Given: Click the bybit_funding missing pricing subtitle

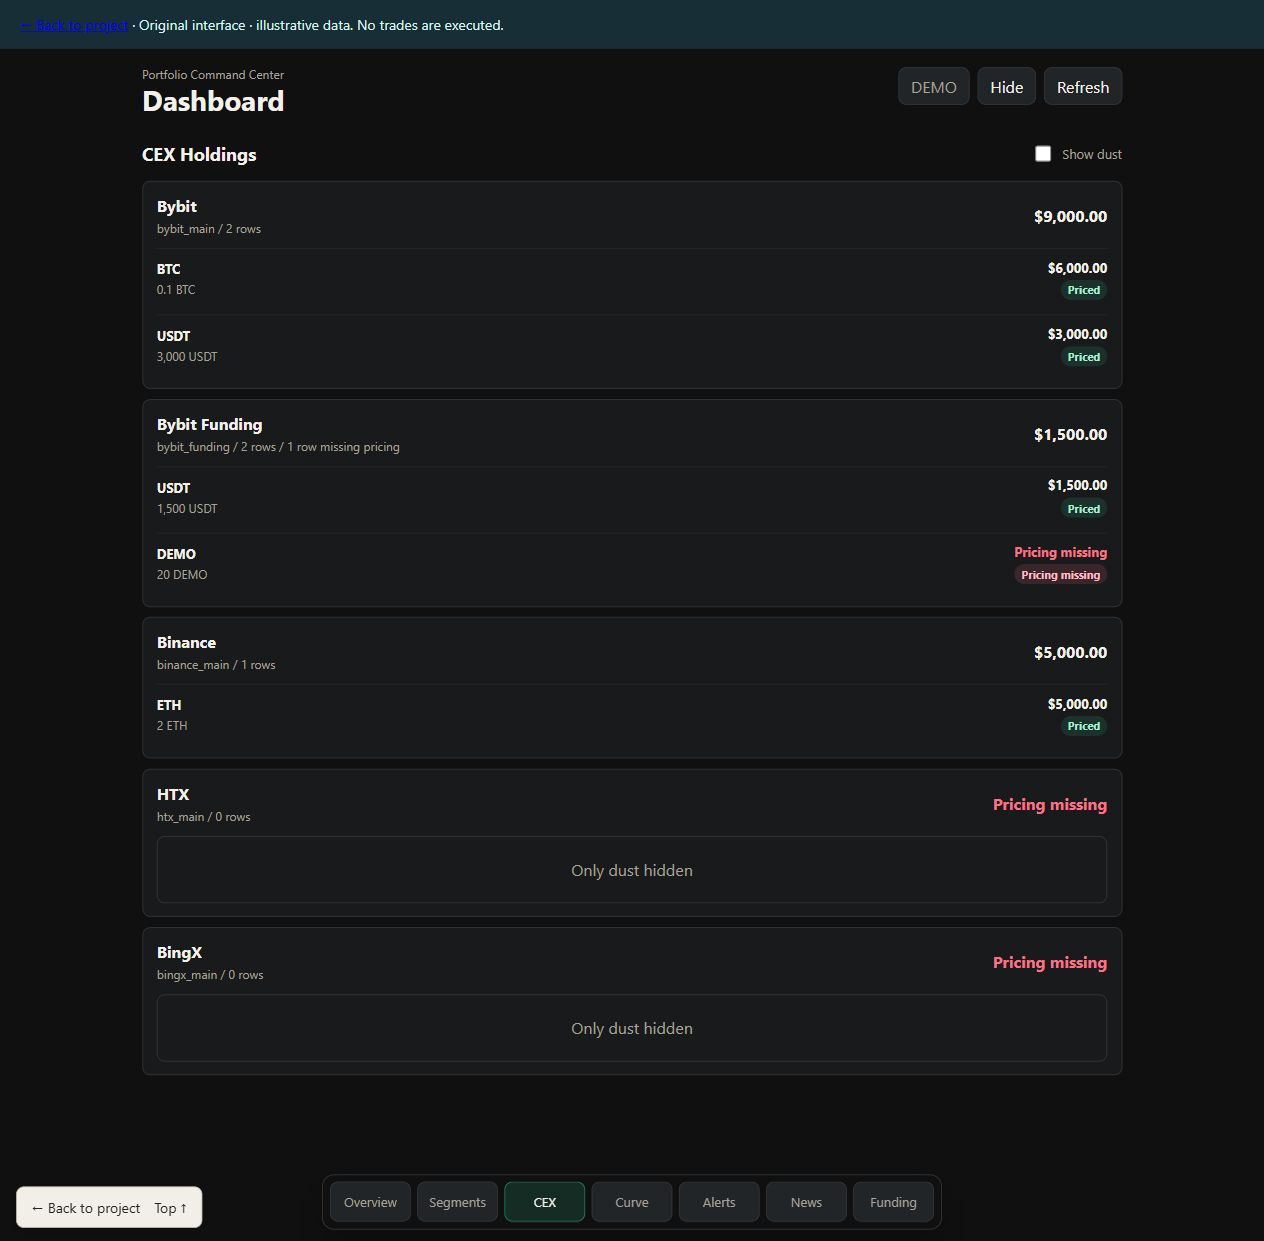Looking at the screenshot, I should pos(278,447).
